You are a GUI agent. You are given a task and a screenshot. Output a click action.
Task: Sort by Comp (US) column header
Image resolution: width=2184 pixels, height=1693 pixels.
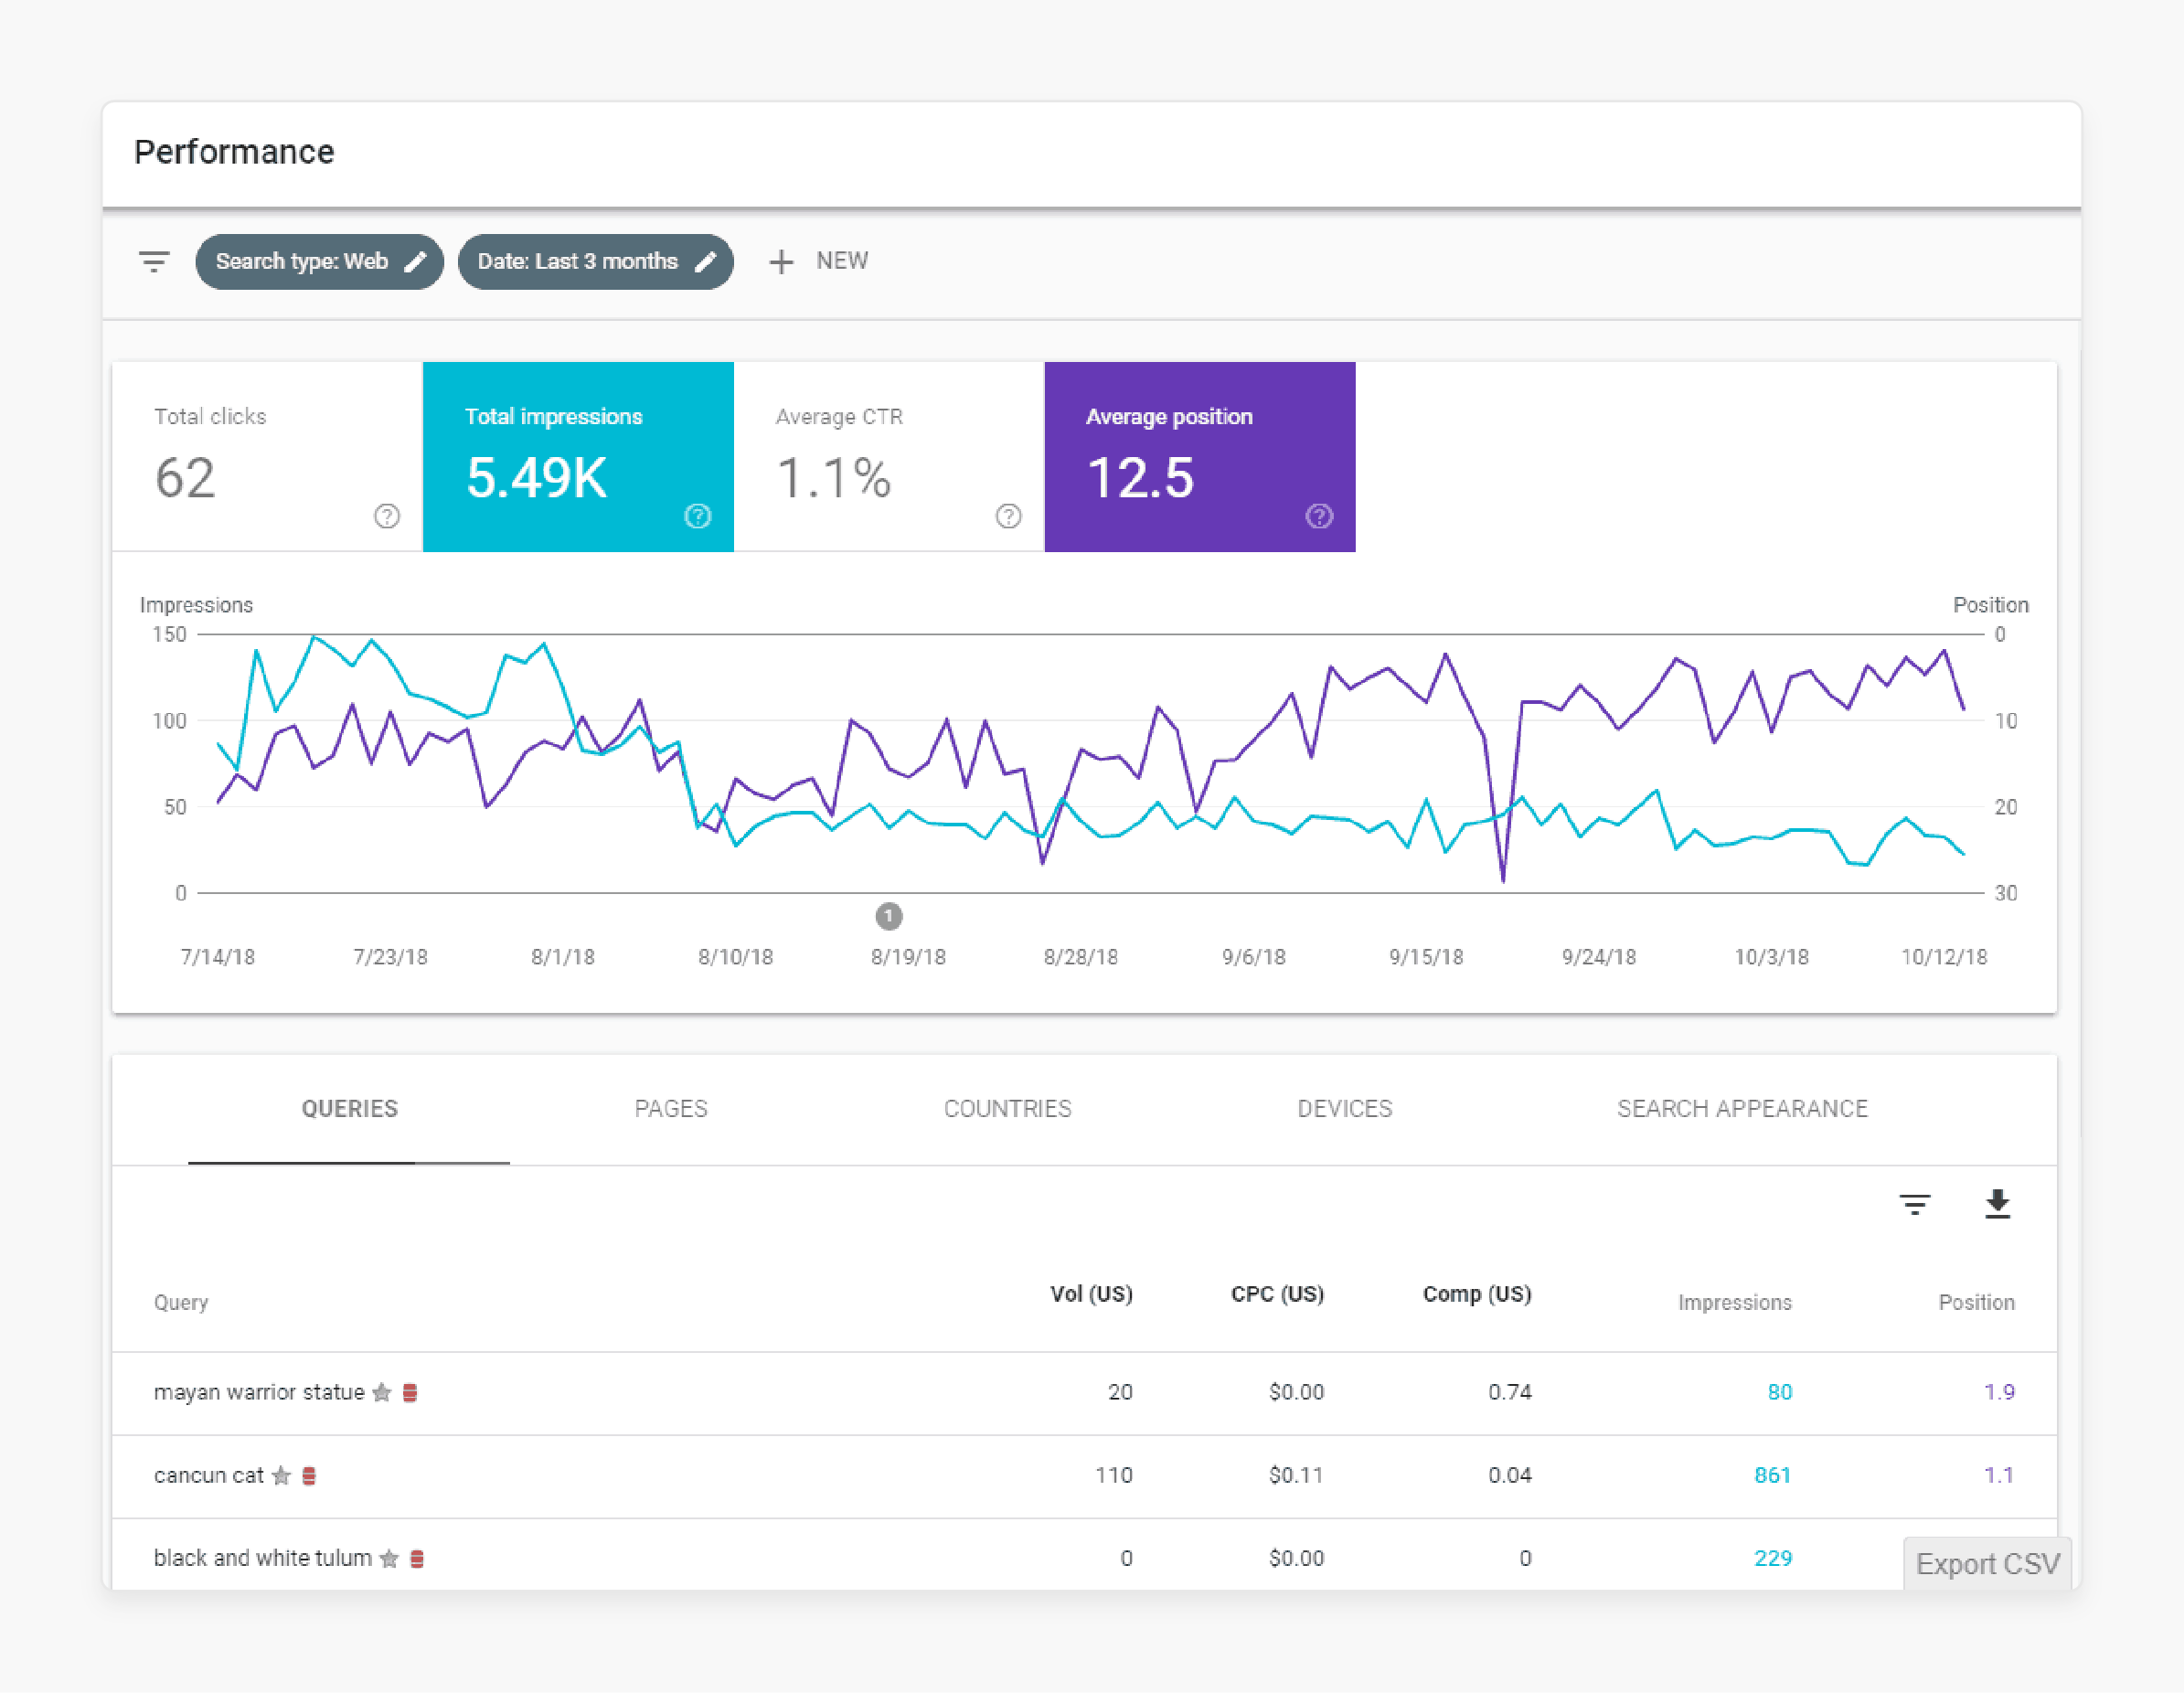coord(1477,1294)
